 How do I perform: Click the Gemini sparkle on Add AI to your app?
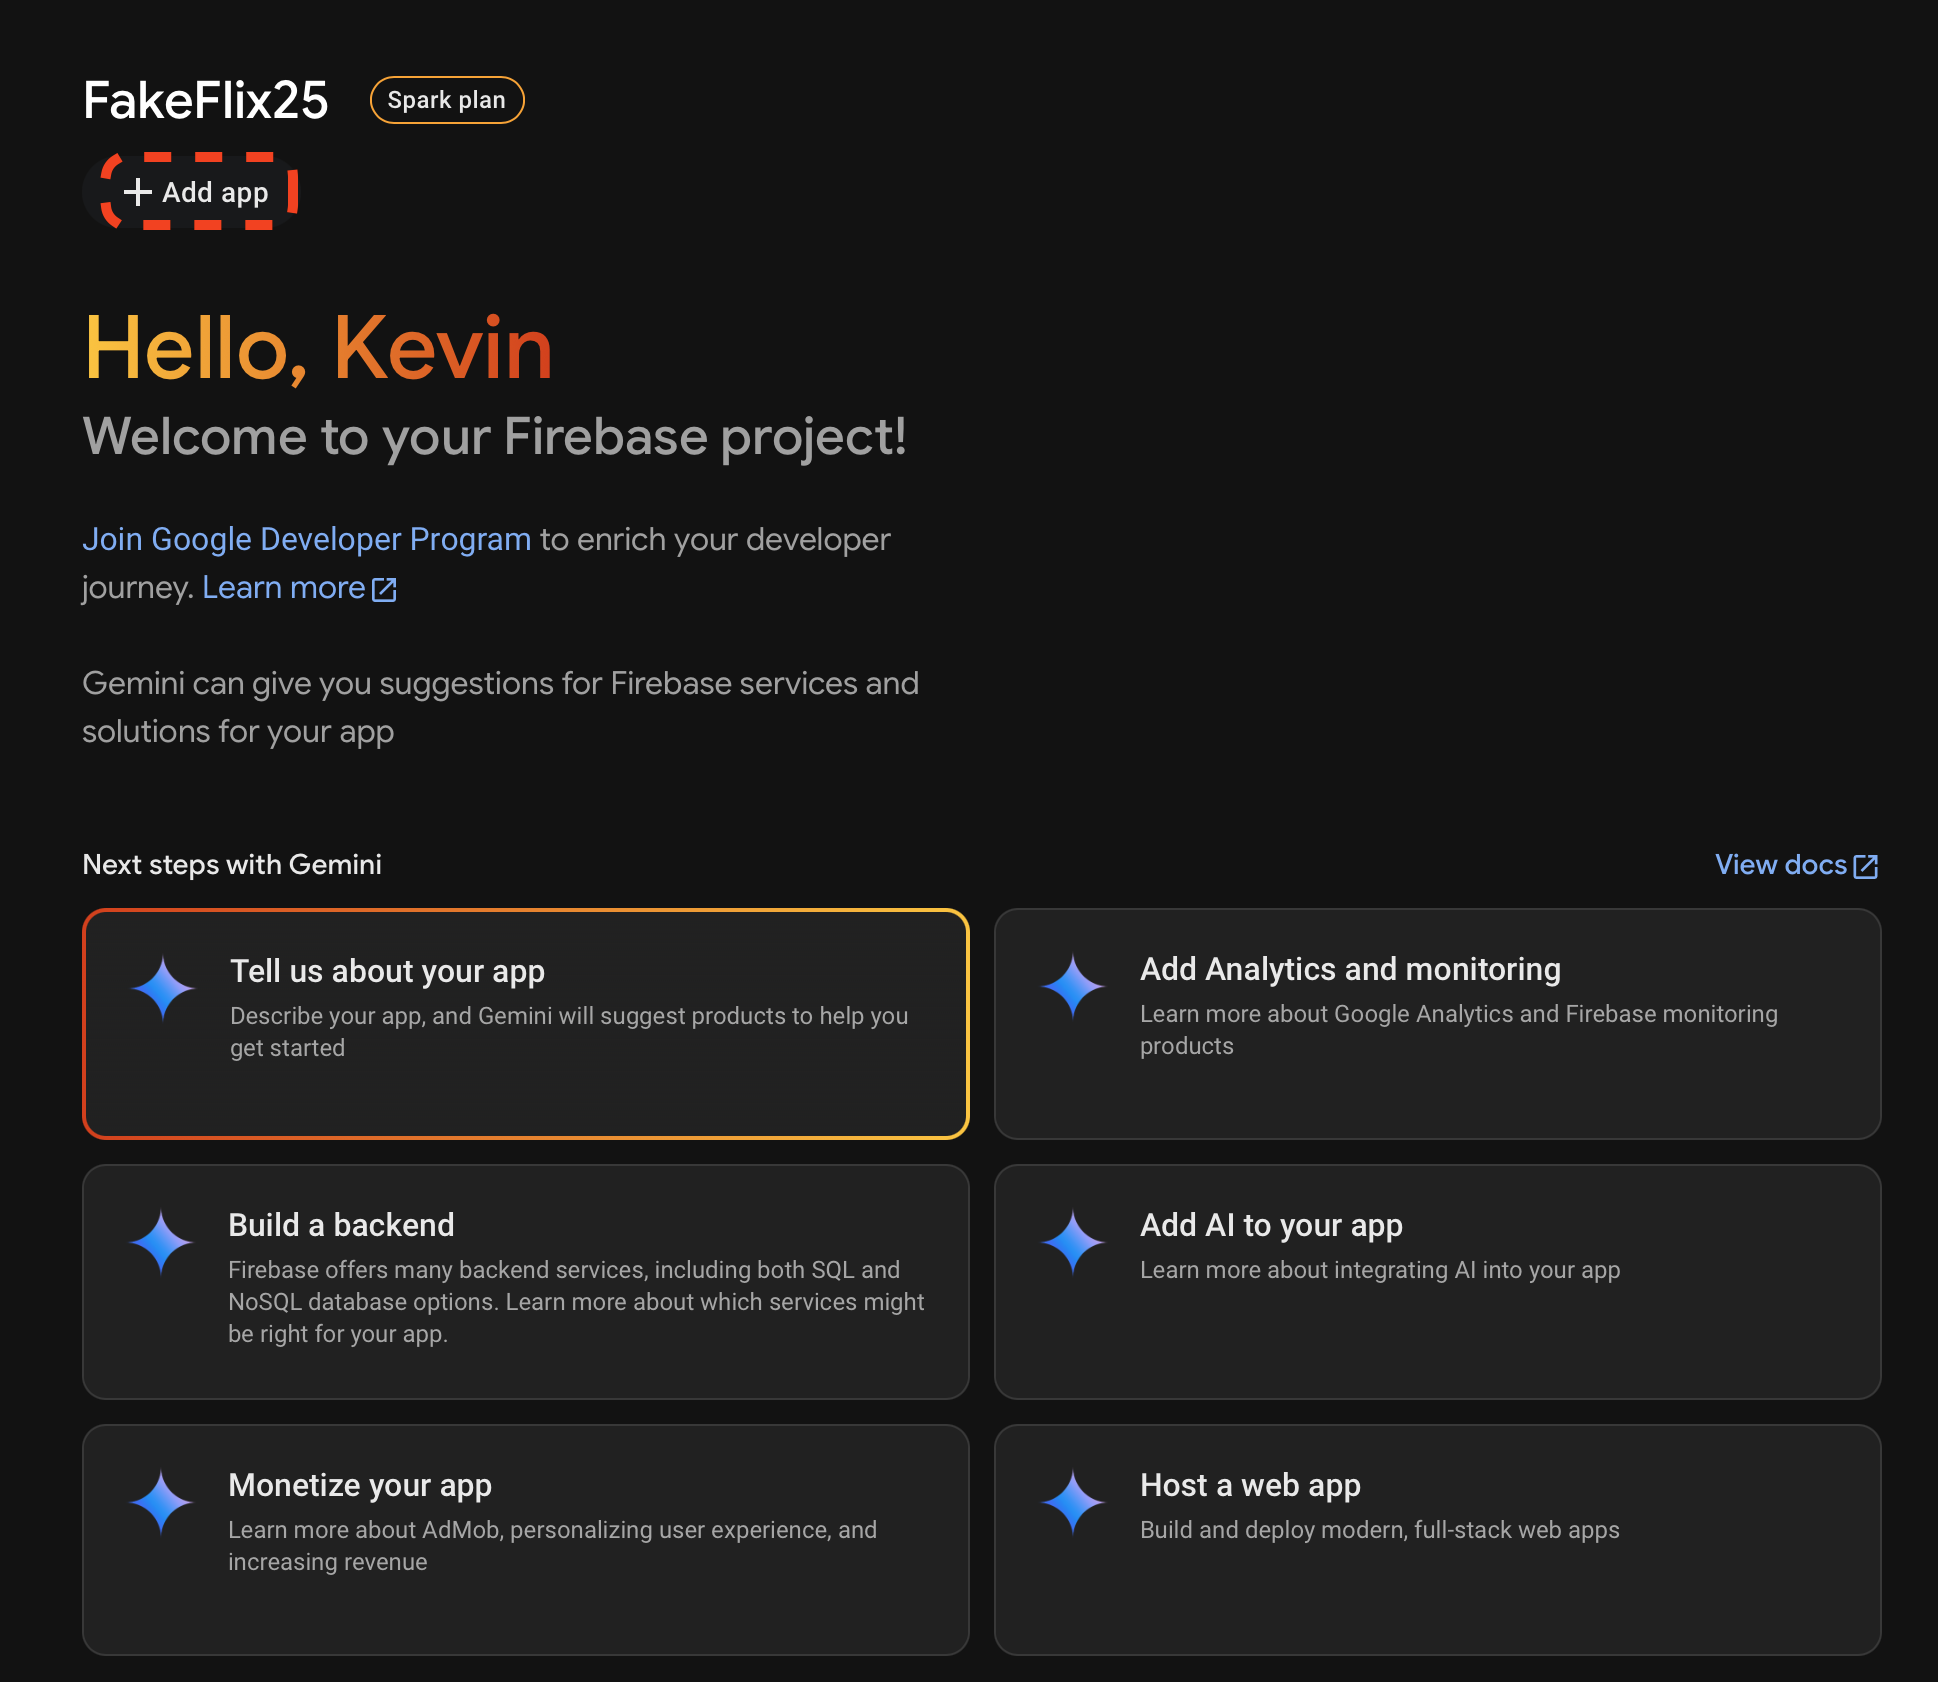(x=1073, y=1242)
